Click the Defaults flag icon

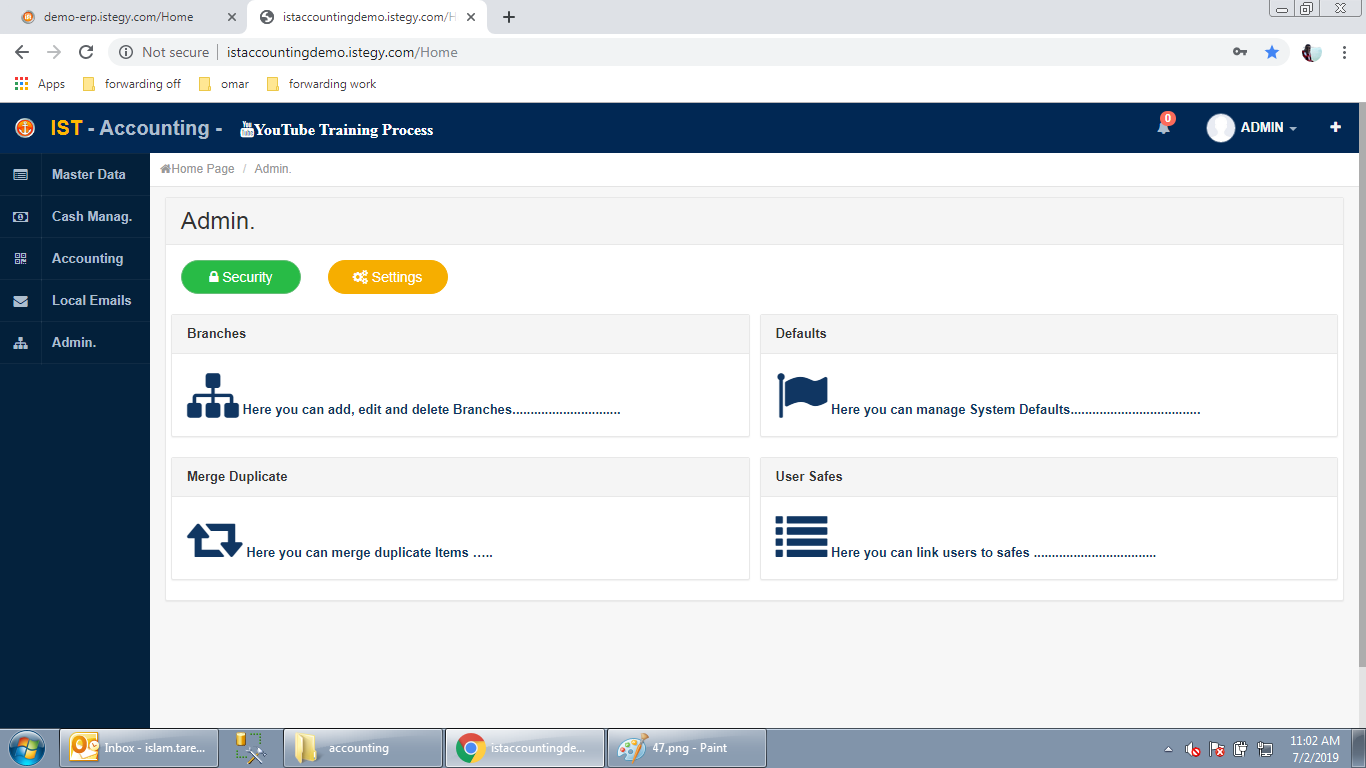pos(802,395)
